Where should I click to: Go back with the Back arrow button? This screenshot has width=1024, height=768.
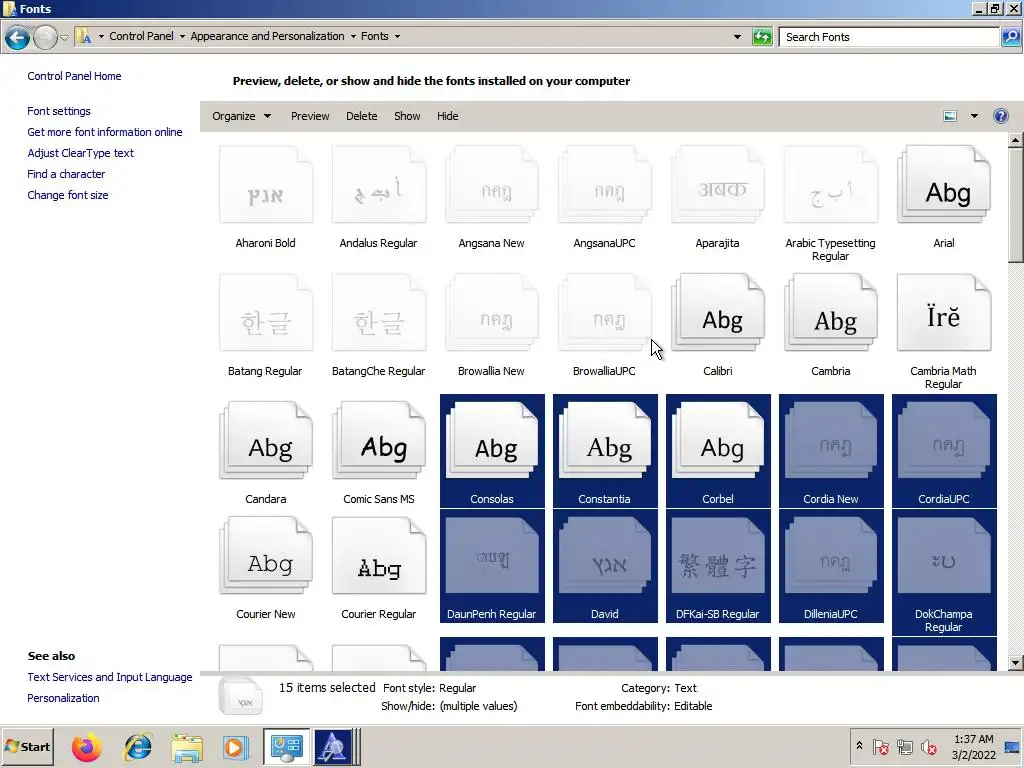coord(18,37)
